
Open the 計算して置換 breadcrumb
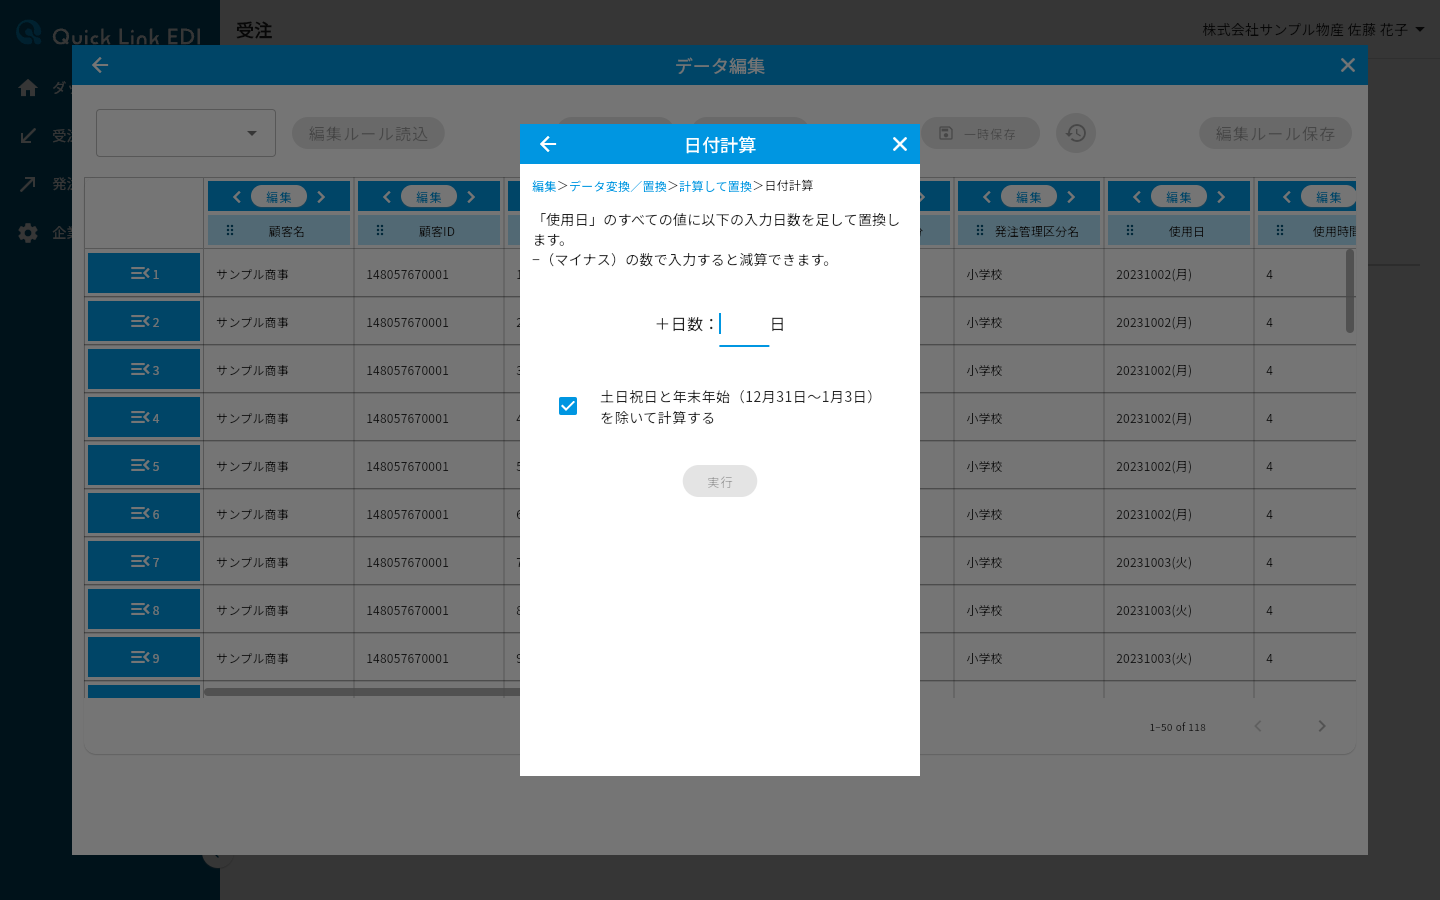pos(716,187)
